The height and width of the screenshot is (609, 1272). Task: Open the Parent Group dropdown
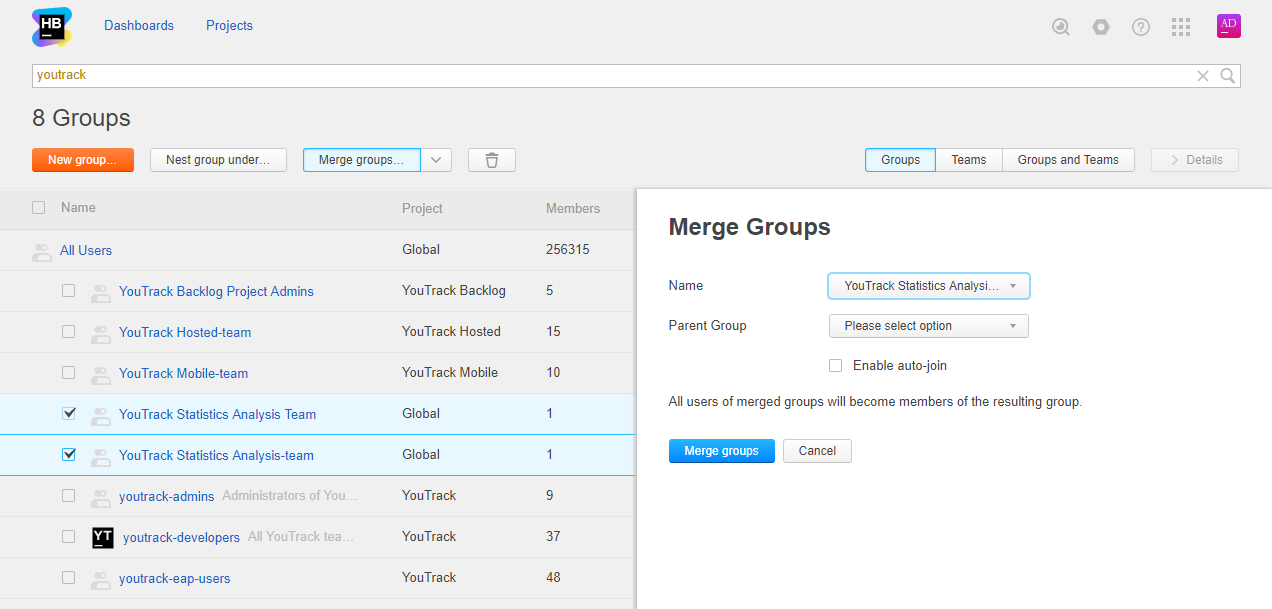tap(928, 326)
